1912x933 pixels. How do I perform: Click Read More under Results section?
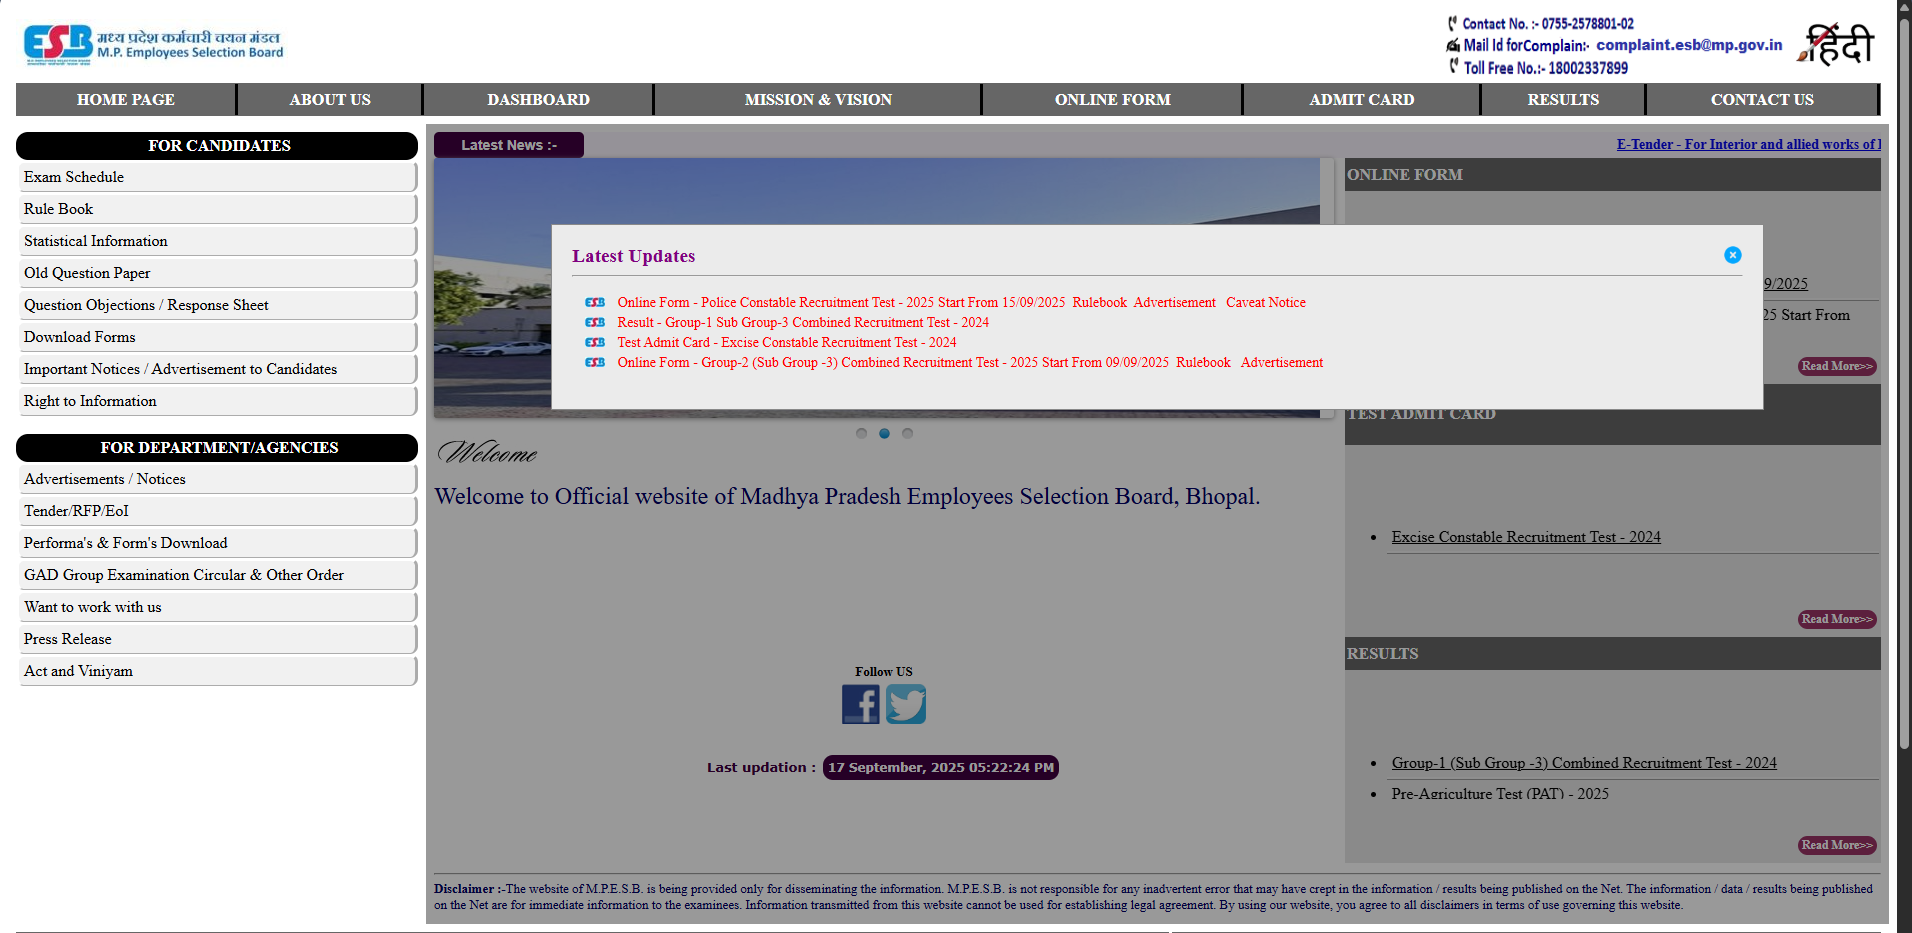(1836, 845)
